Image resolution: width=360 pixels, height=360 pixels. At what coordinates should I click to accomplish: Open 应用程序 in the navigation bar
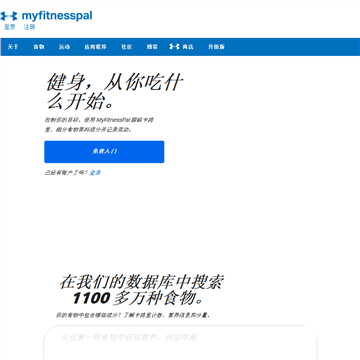pyautogui.click(x=95, y=47)
